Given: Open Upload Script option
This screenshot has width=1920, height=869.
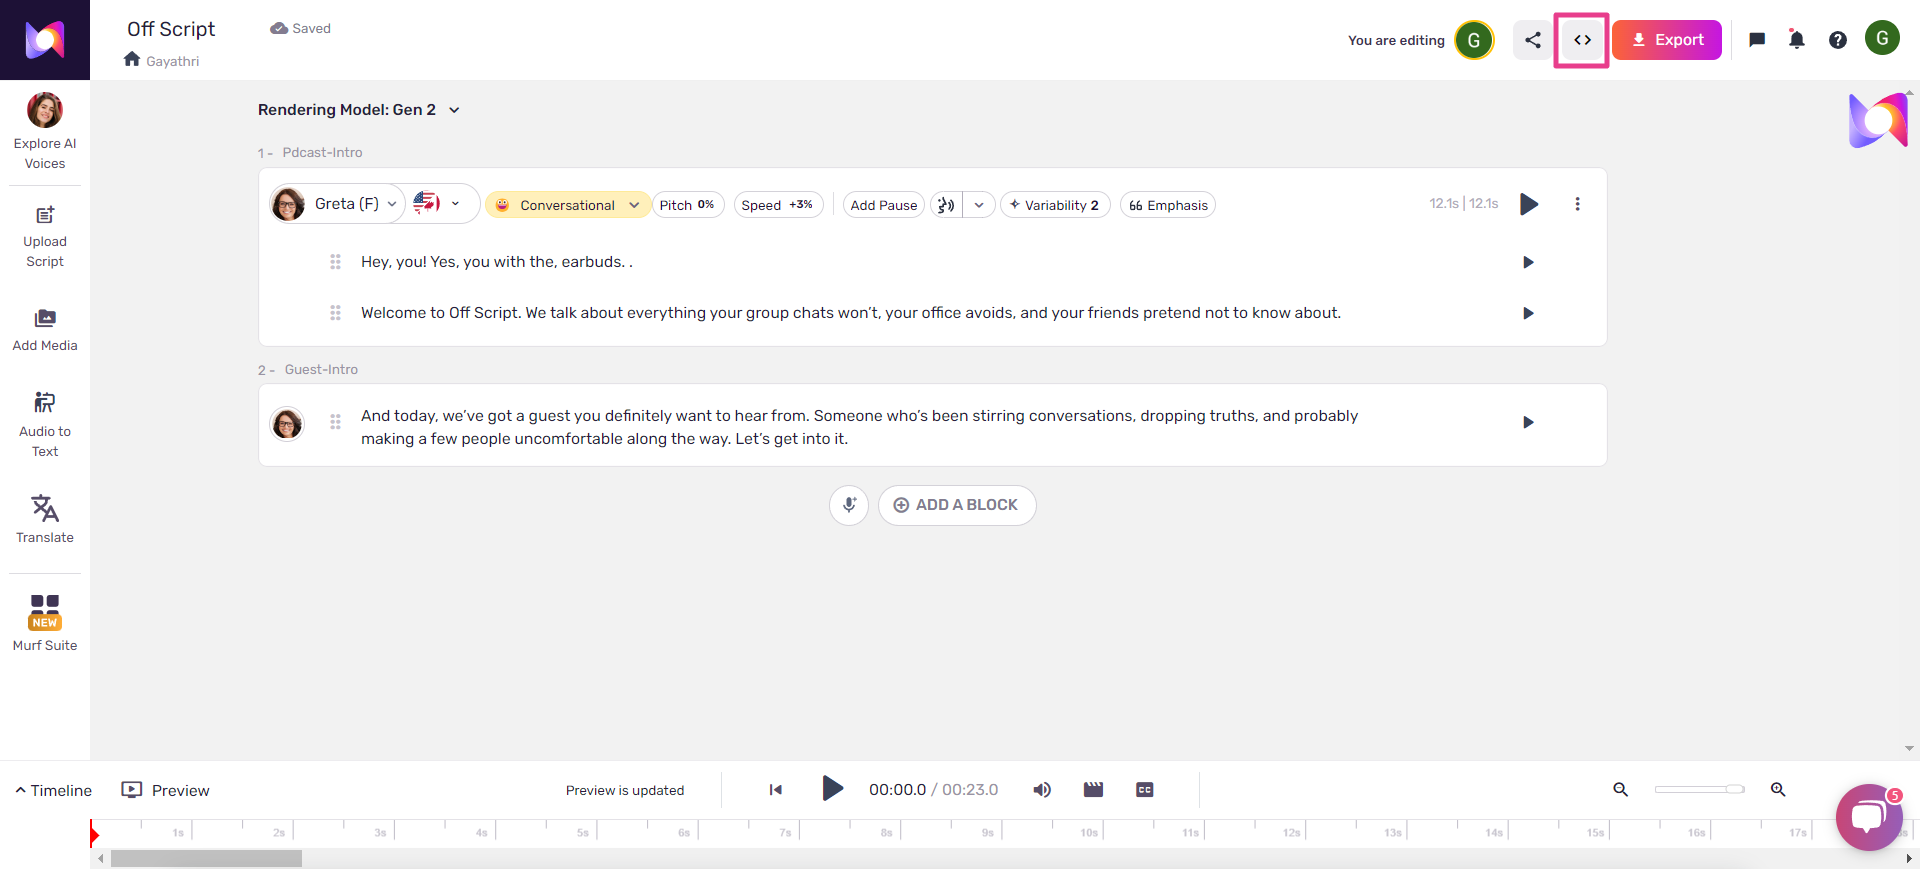Looking at the screenshot, I should [45, 237].
